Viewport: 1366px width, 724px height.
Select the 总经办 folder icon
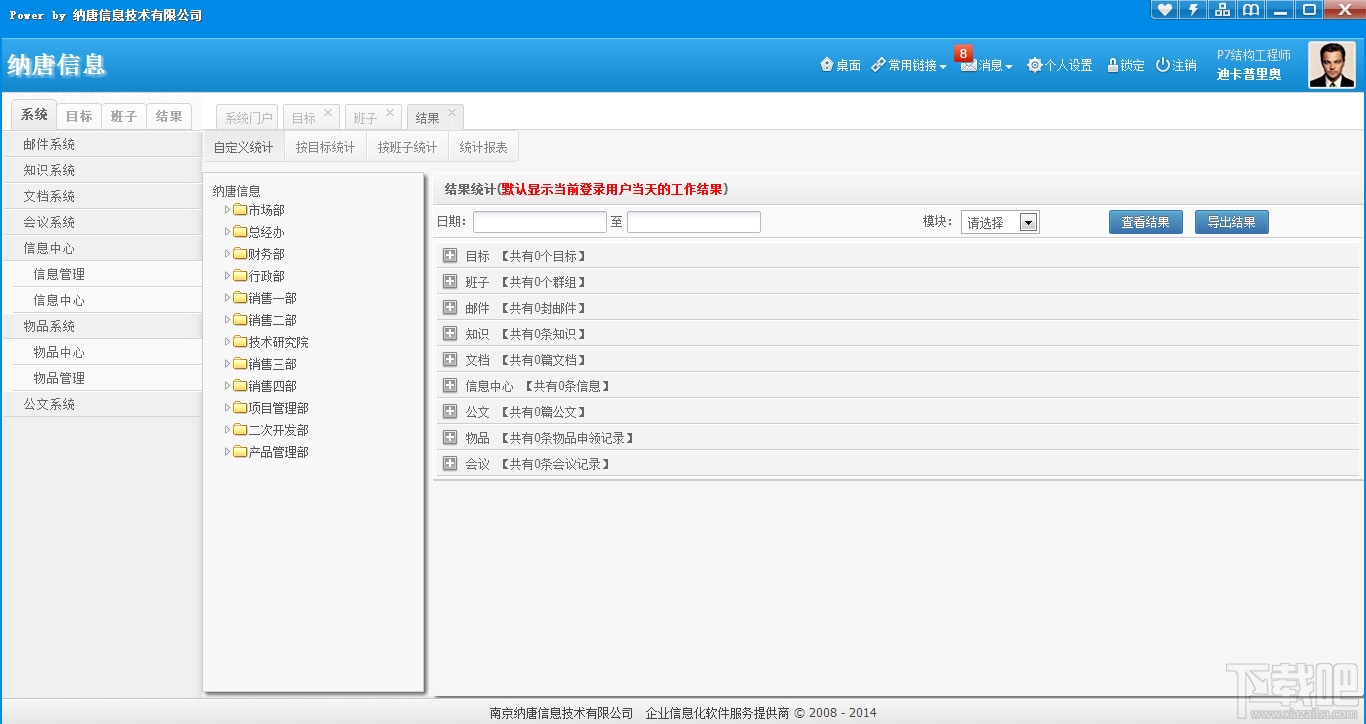coord(240,232)
